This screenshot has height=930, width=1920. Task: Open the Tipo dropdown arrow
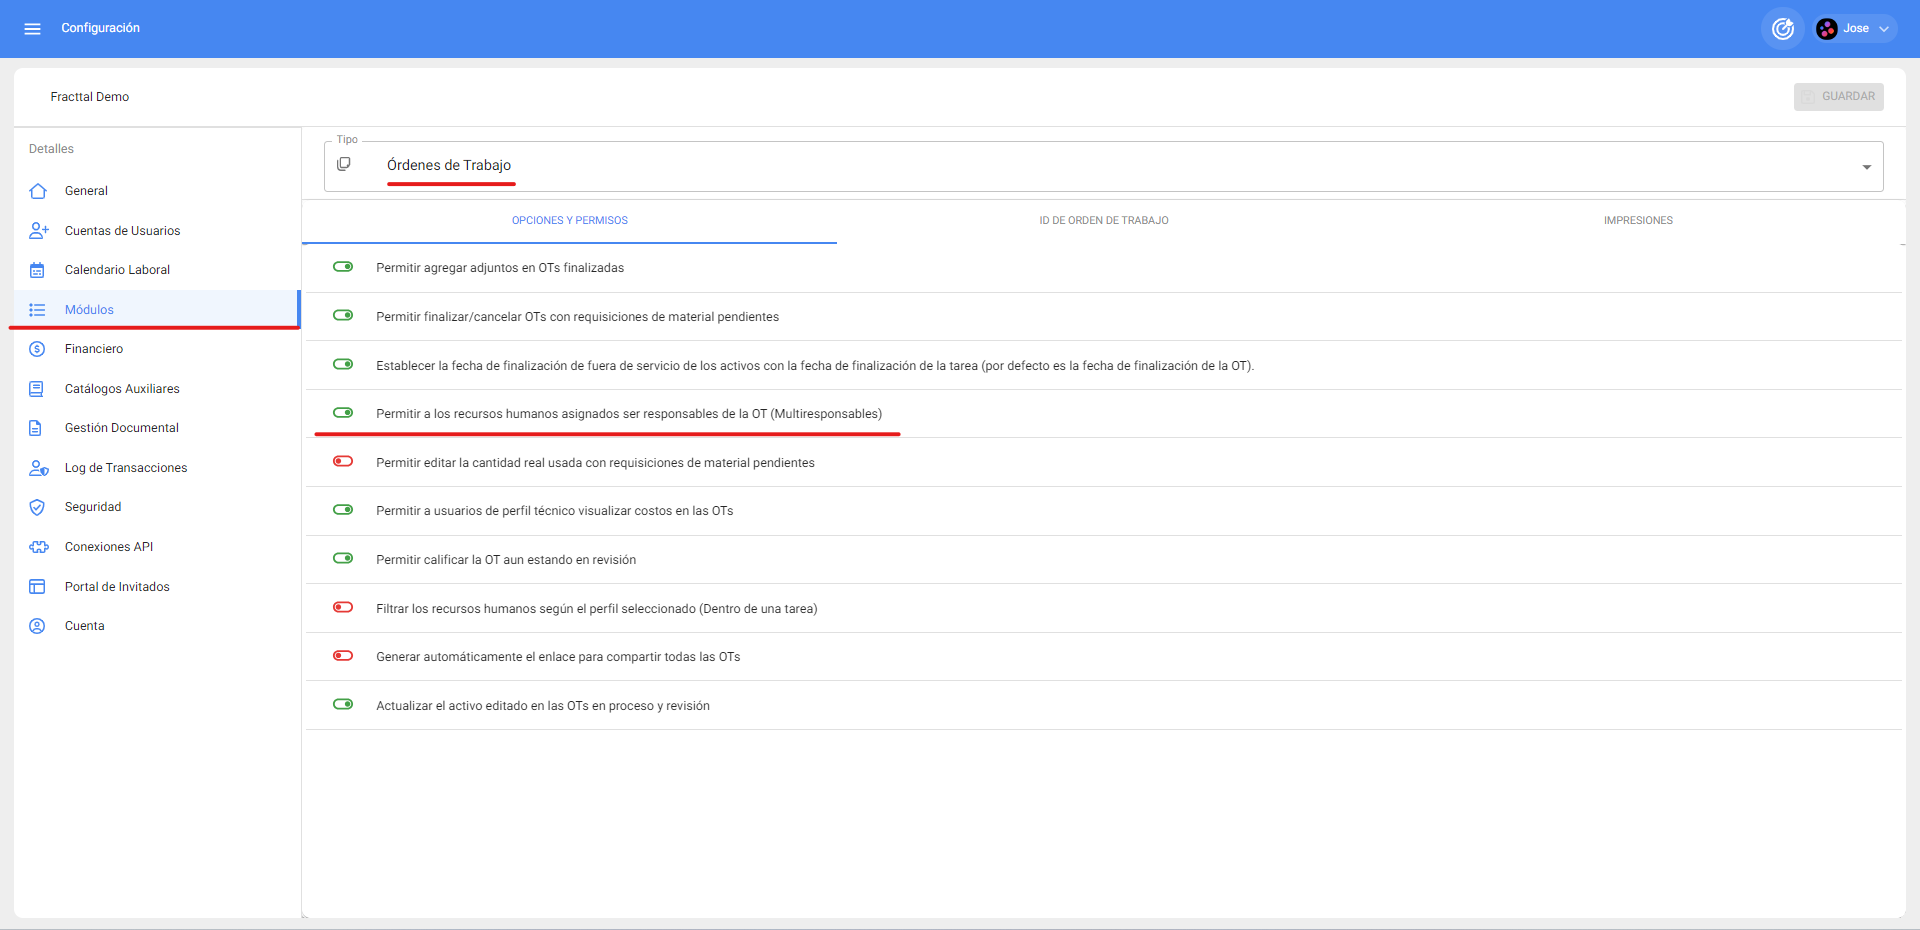(1866, 167)
